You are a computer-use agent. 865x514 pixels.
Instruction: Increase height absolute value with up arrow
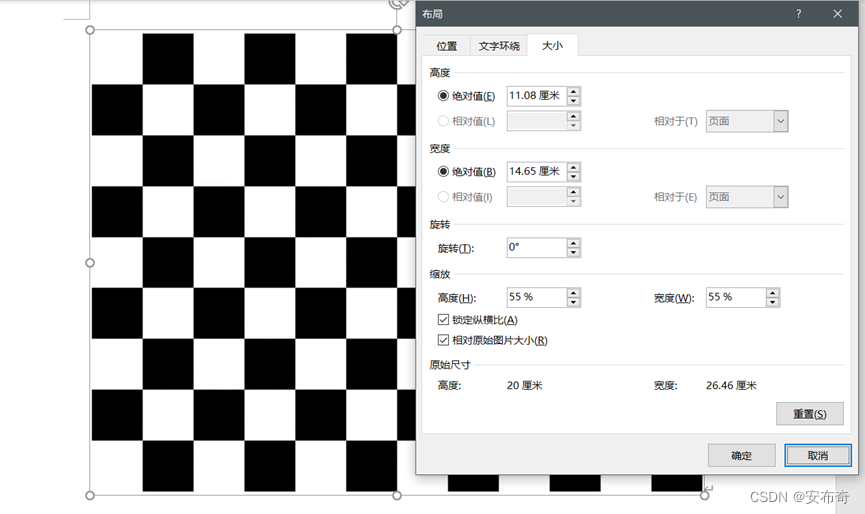(x=574, y=92)
